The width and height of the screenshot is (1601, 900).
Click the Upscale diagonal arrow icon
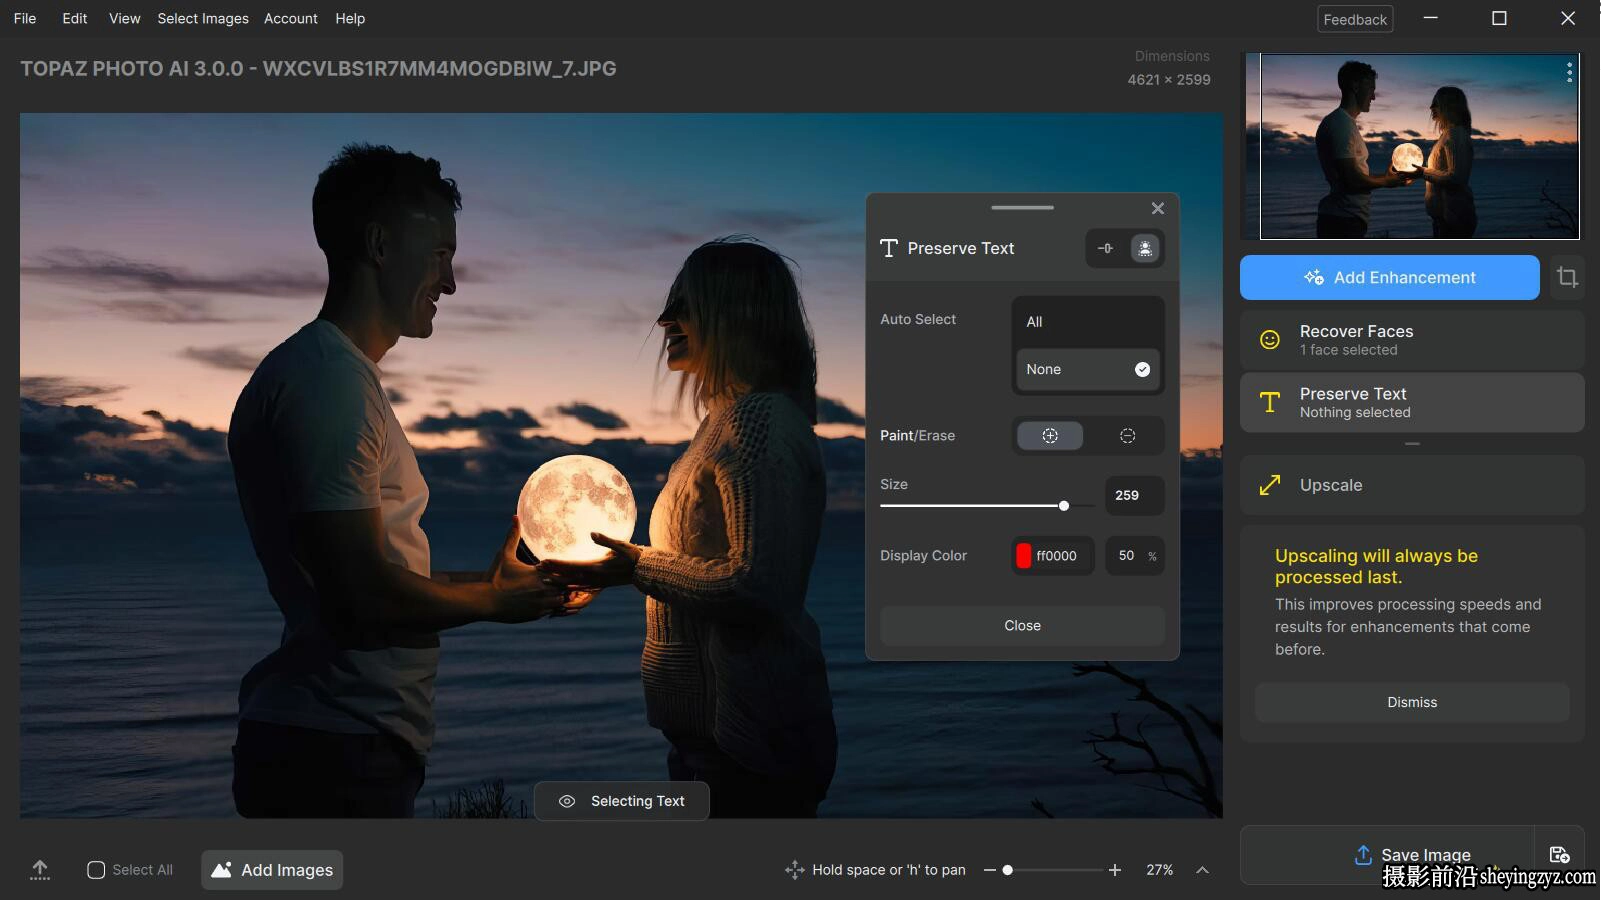(x=1269, y=485)
